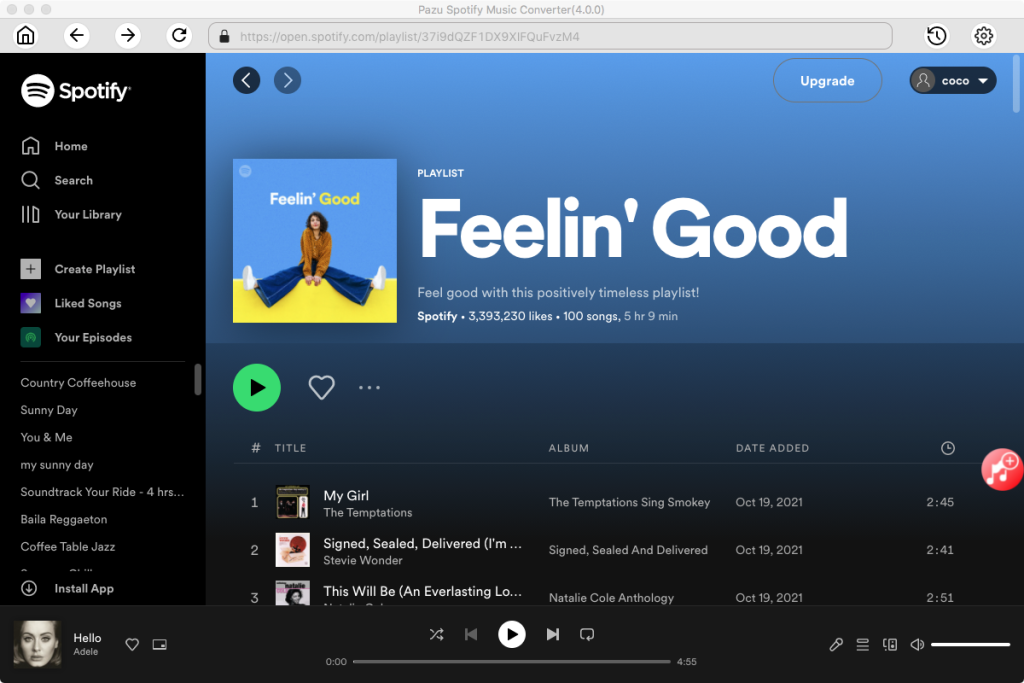Click the picture-in-picture icon next to Hello
This screenshot has height=683, width=1024.
click(x=159, y=645)
